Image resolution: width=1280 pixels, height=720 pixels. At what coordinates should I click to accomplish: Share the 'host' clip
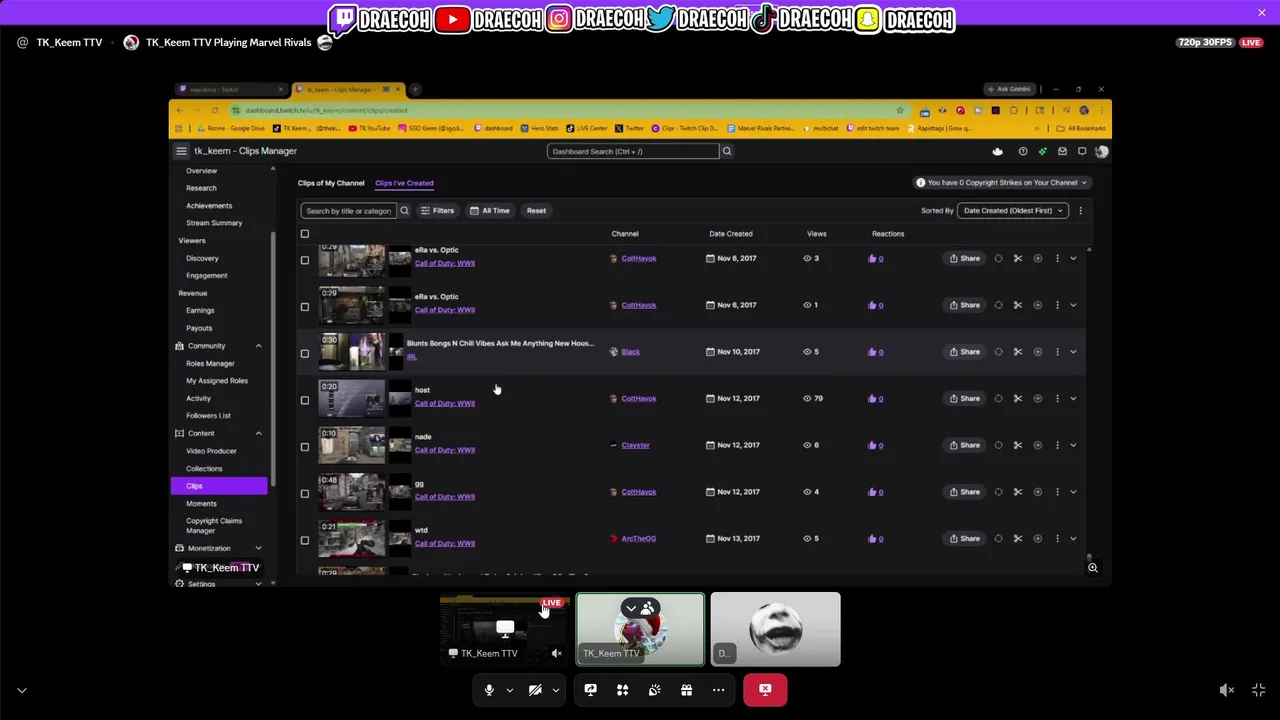pyautogui.click(x=965, y=398)
